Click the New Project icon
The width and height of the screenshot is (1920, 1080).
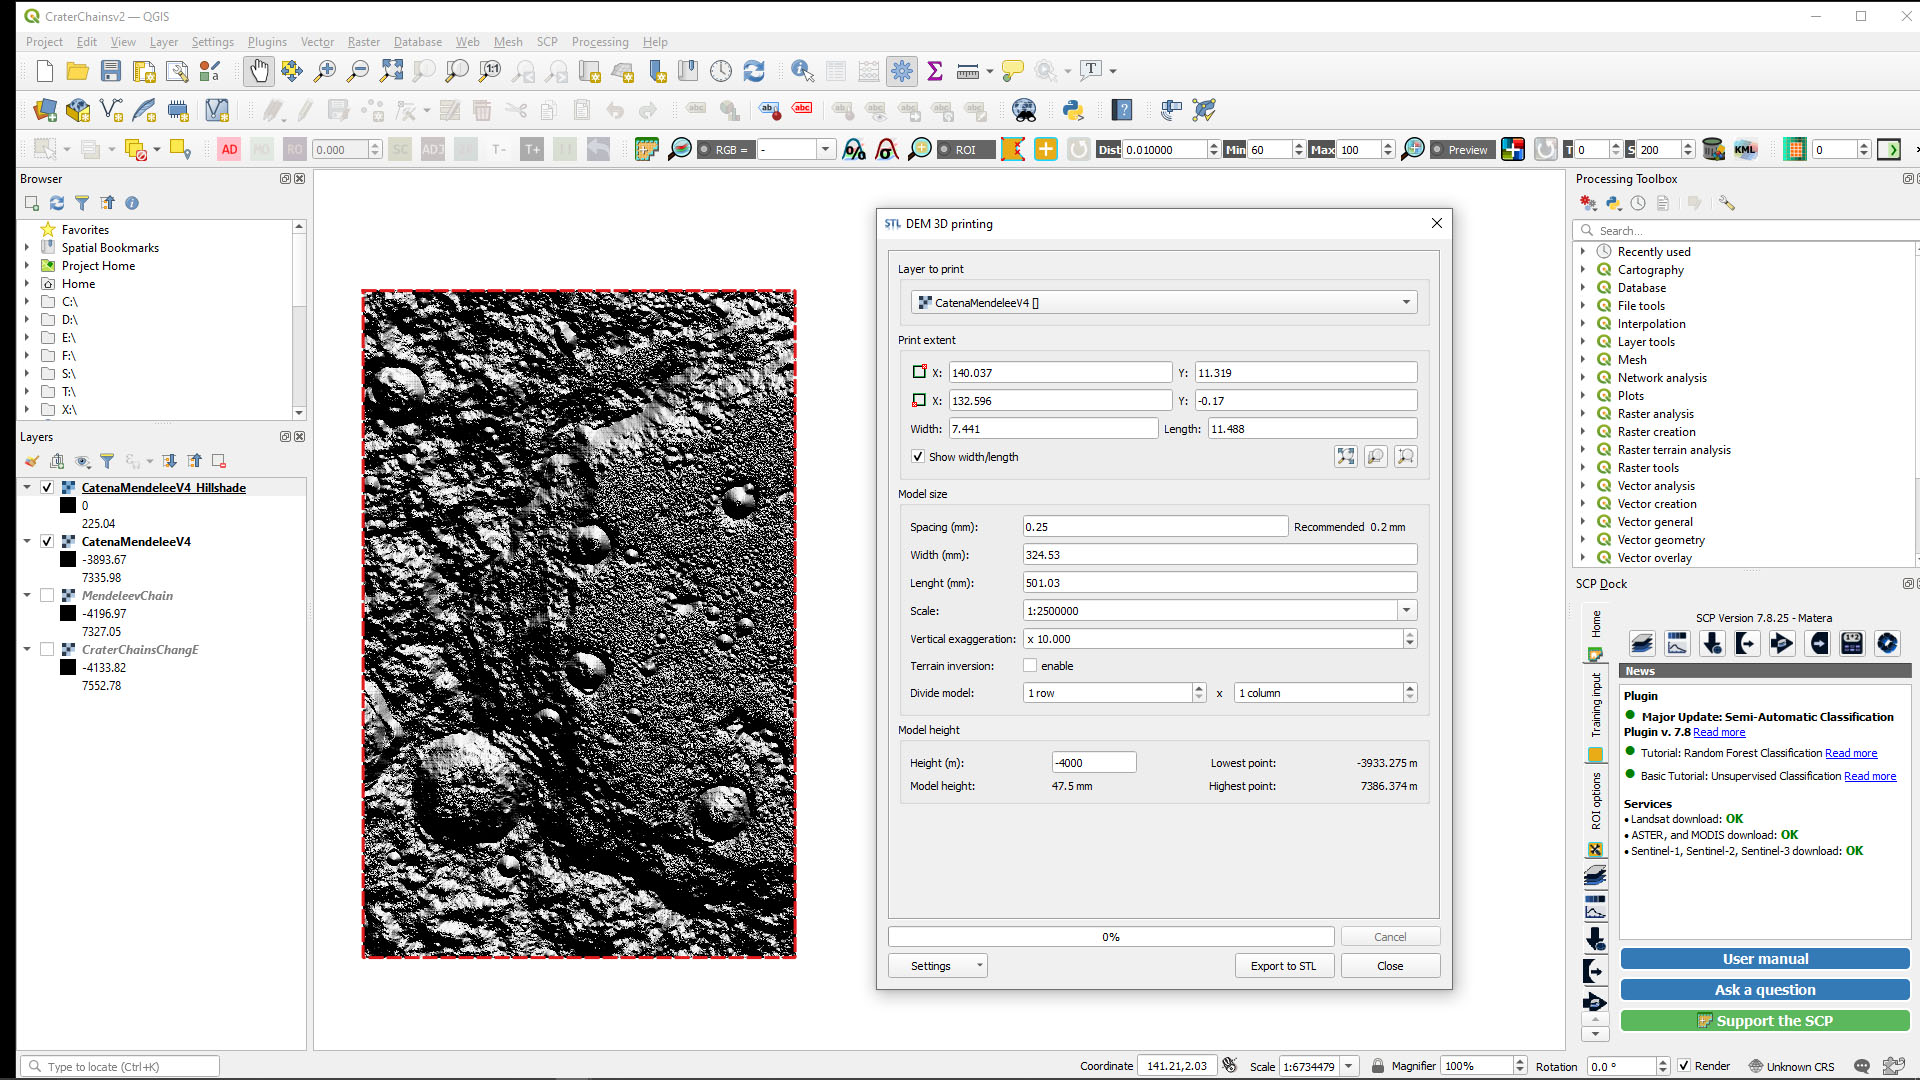[x=45, y=71]
